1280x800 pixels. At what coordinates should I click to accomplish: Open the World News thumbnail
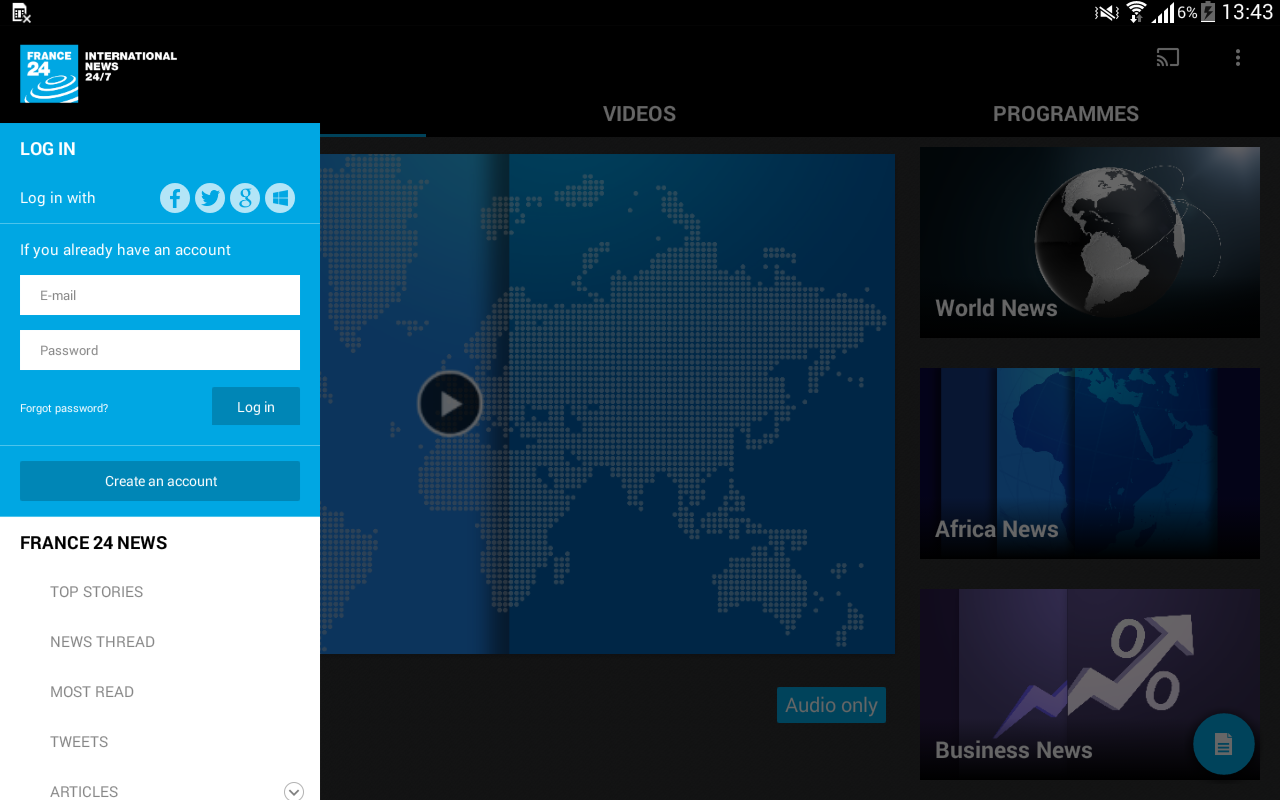coord(1090,242)
